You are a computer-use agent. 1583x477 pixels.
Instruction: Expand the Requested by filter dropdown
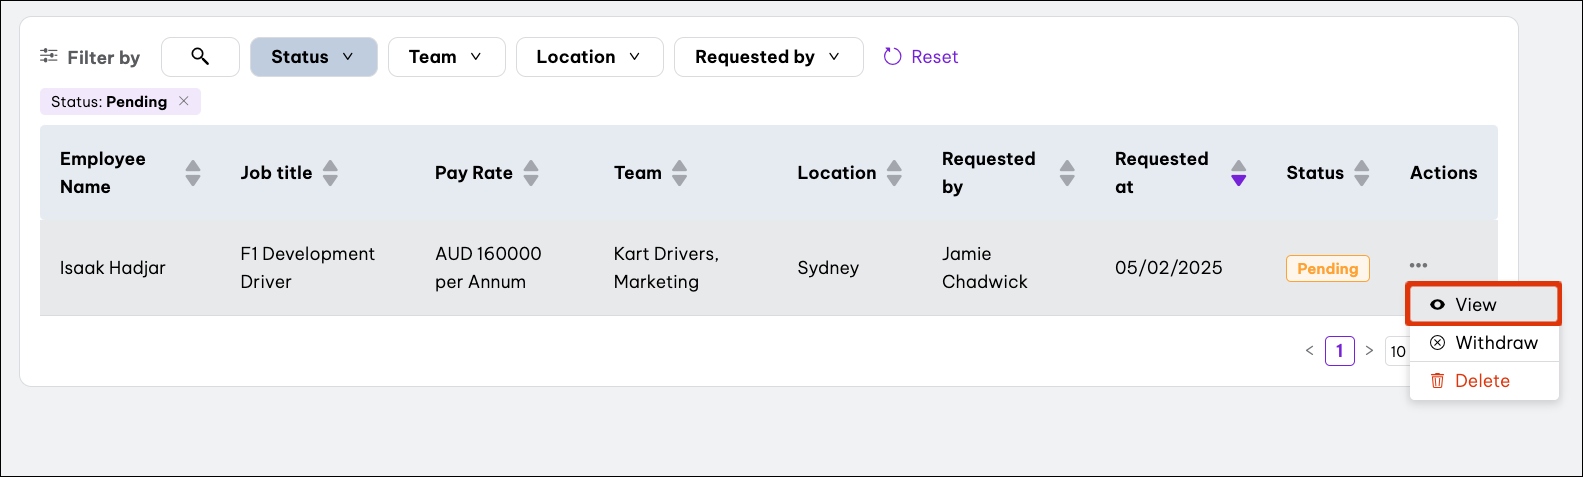[x=768, y=57]
